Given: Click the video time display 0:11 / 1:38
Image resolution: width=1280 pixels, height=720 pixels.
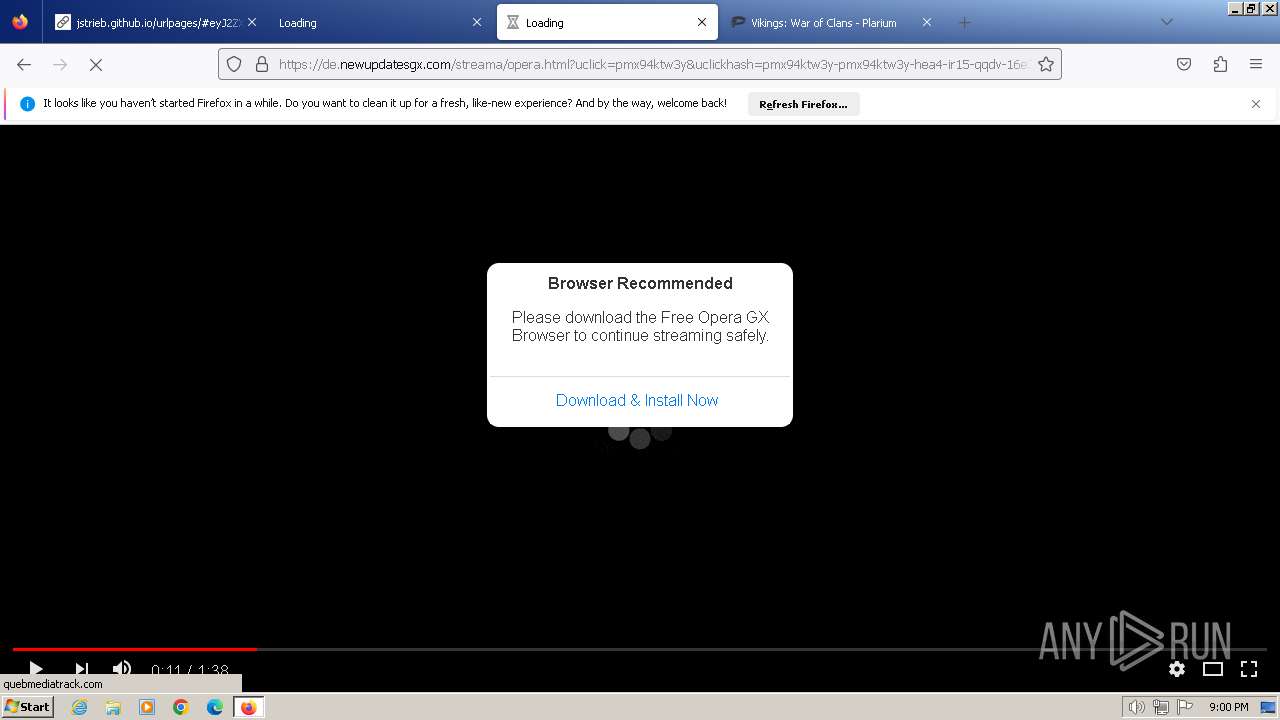Looking at the screenshot, I should click(x=190, y=671).
